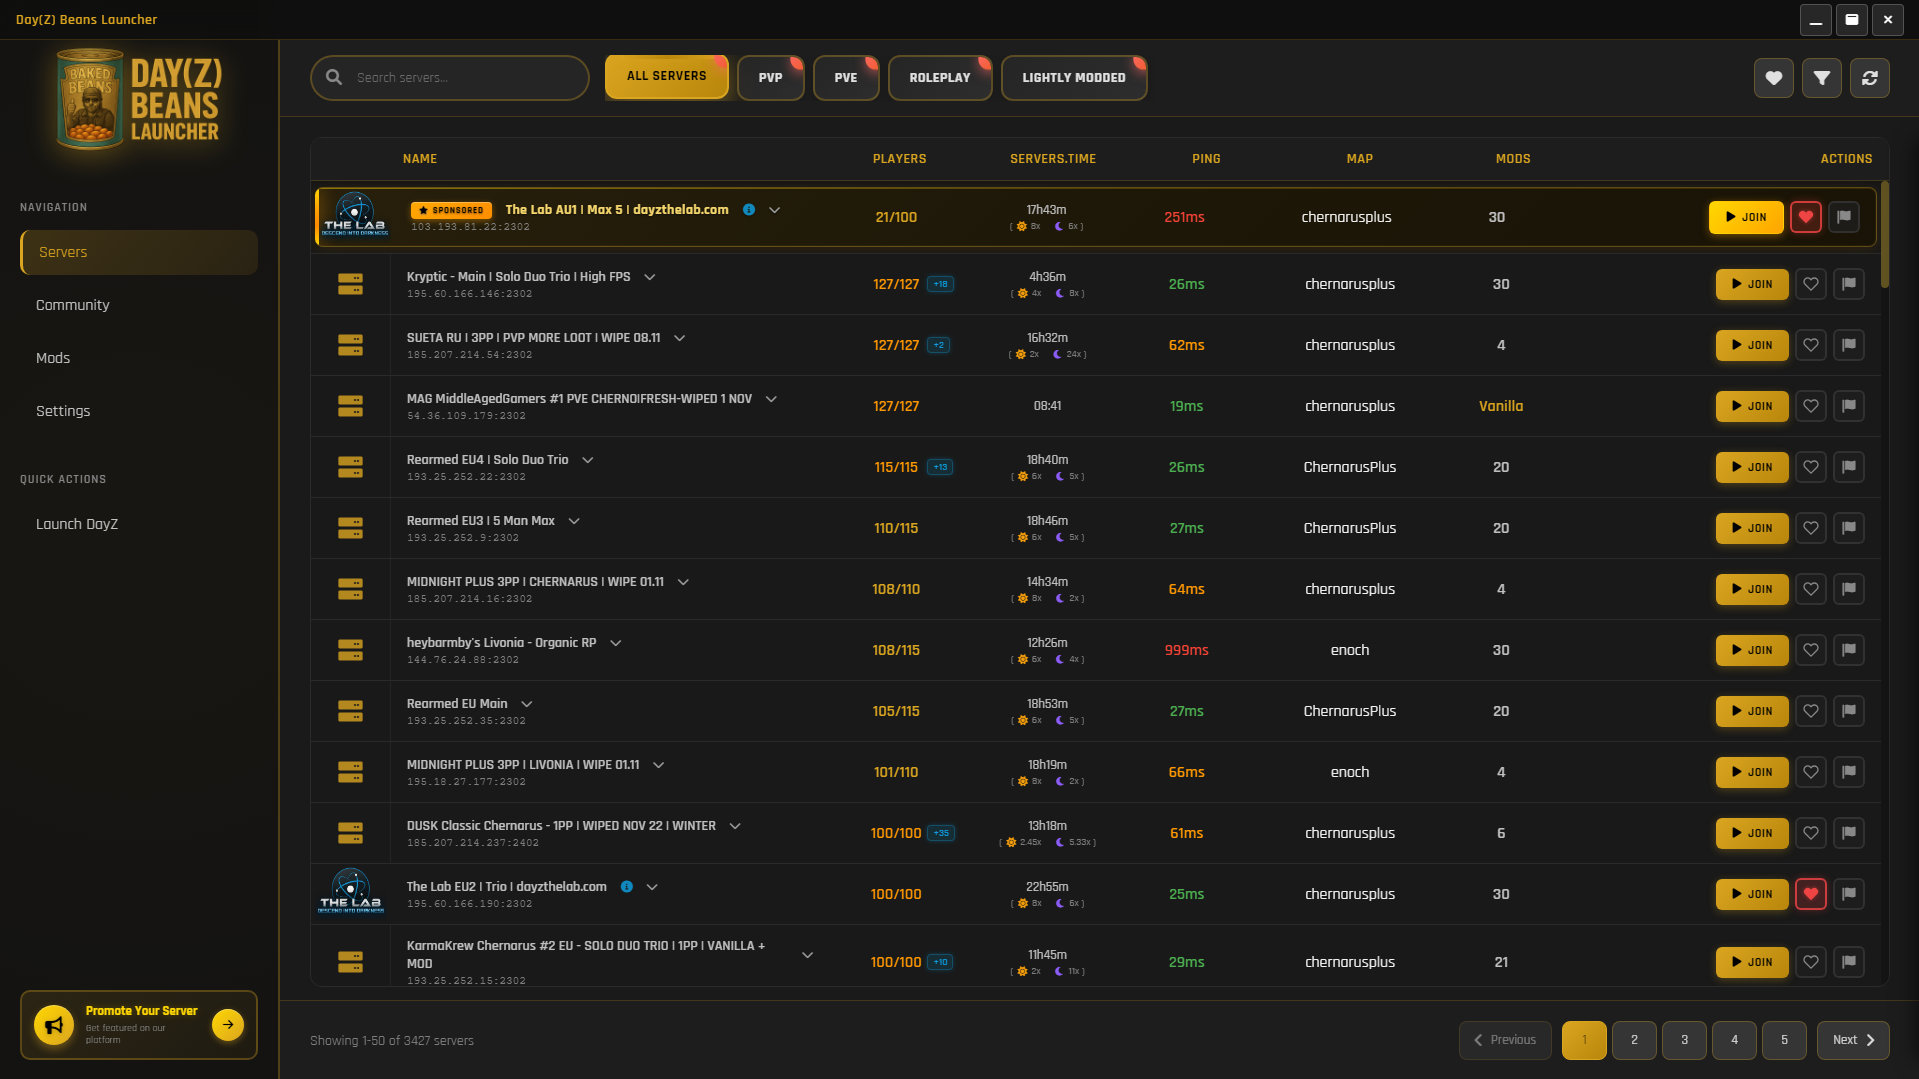Flag the Kryptic Main server
This screenshot has height=1079, width=1919.
click(1848, 284)
